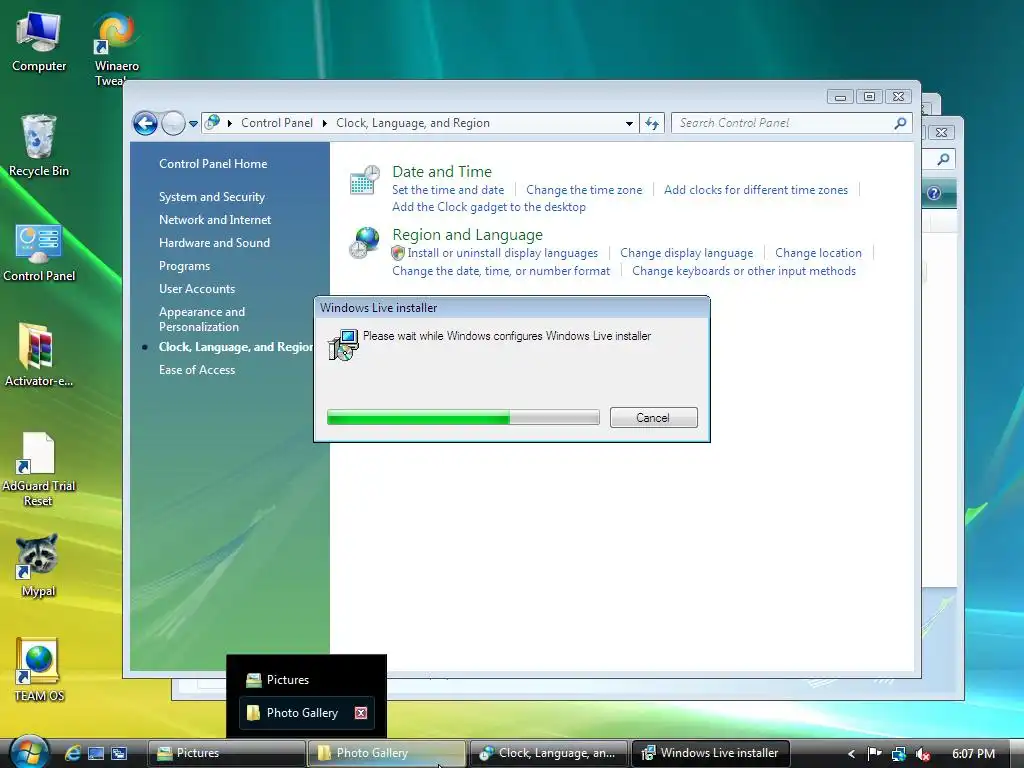The image size is (1024, 768).
Task: Launch Internet Explorer from Quick Launch
Action: pos(73,753)
